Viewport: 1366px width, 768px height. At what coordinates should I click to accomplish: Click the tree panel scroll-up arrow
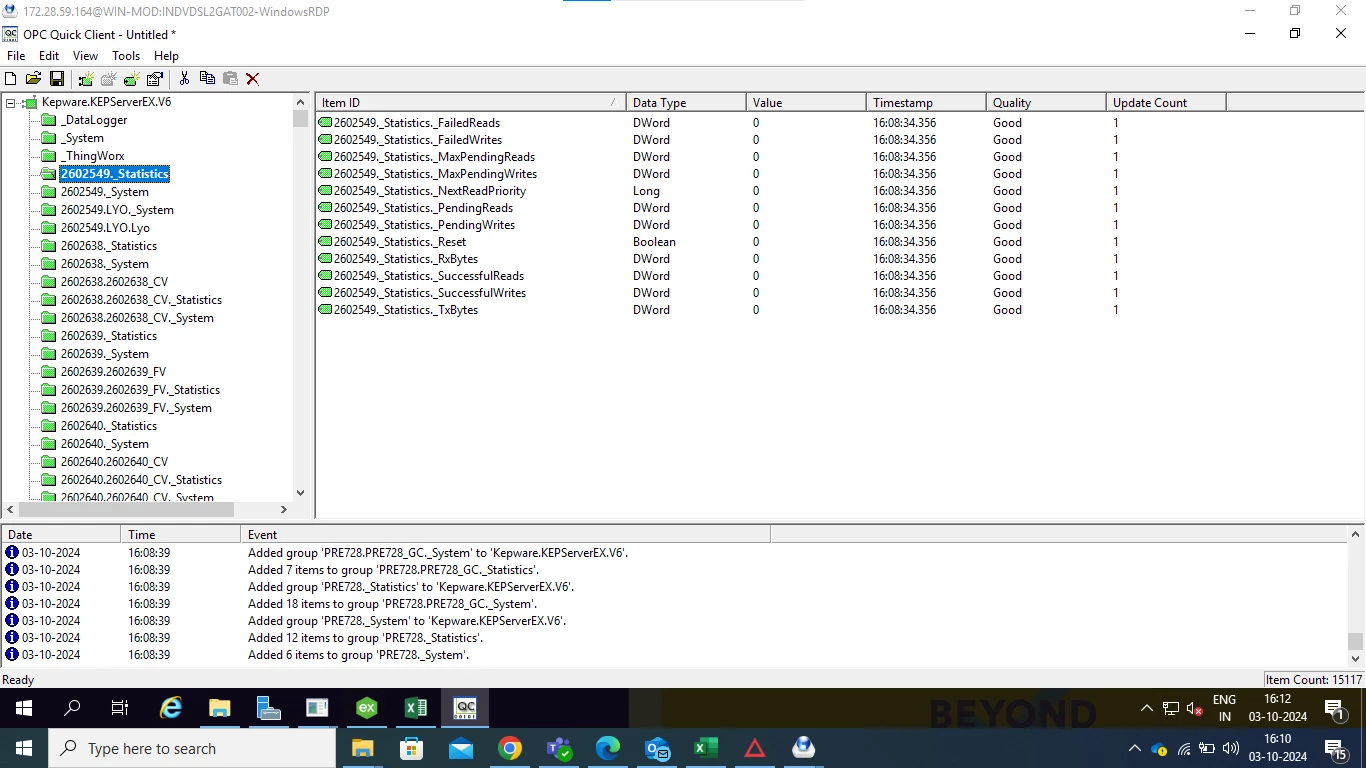300,102
